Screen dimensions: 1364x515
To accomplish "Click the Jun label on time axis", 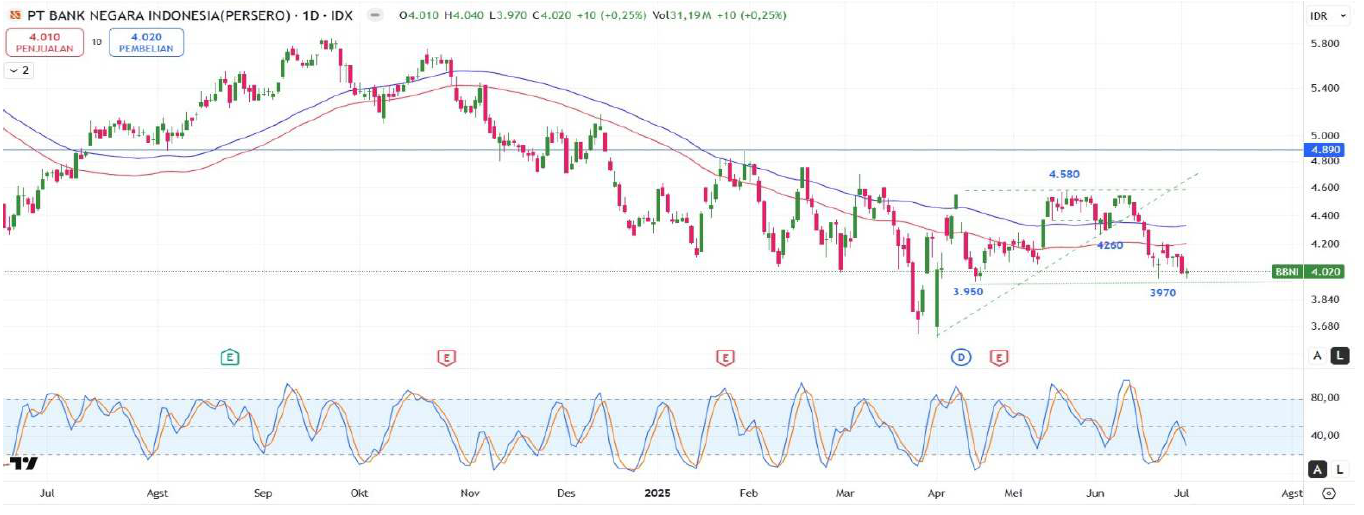I will pyautogui.click(x=1095, y=493).
